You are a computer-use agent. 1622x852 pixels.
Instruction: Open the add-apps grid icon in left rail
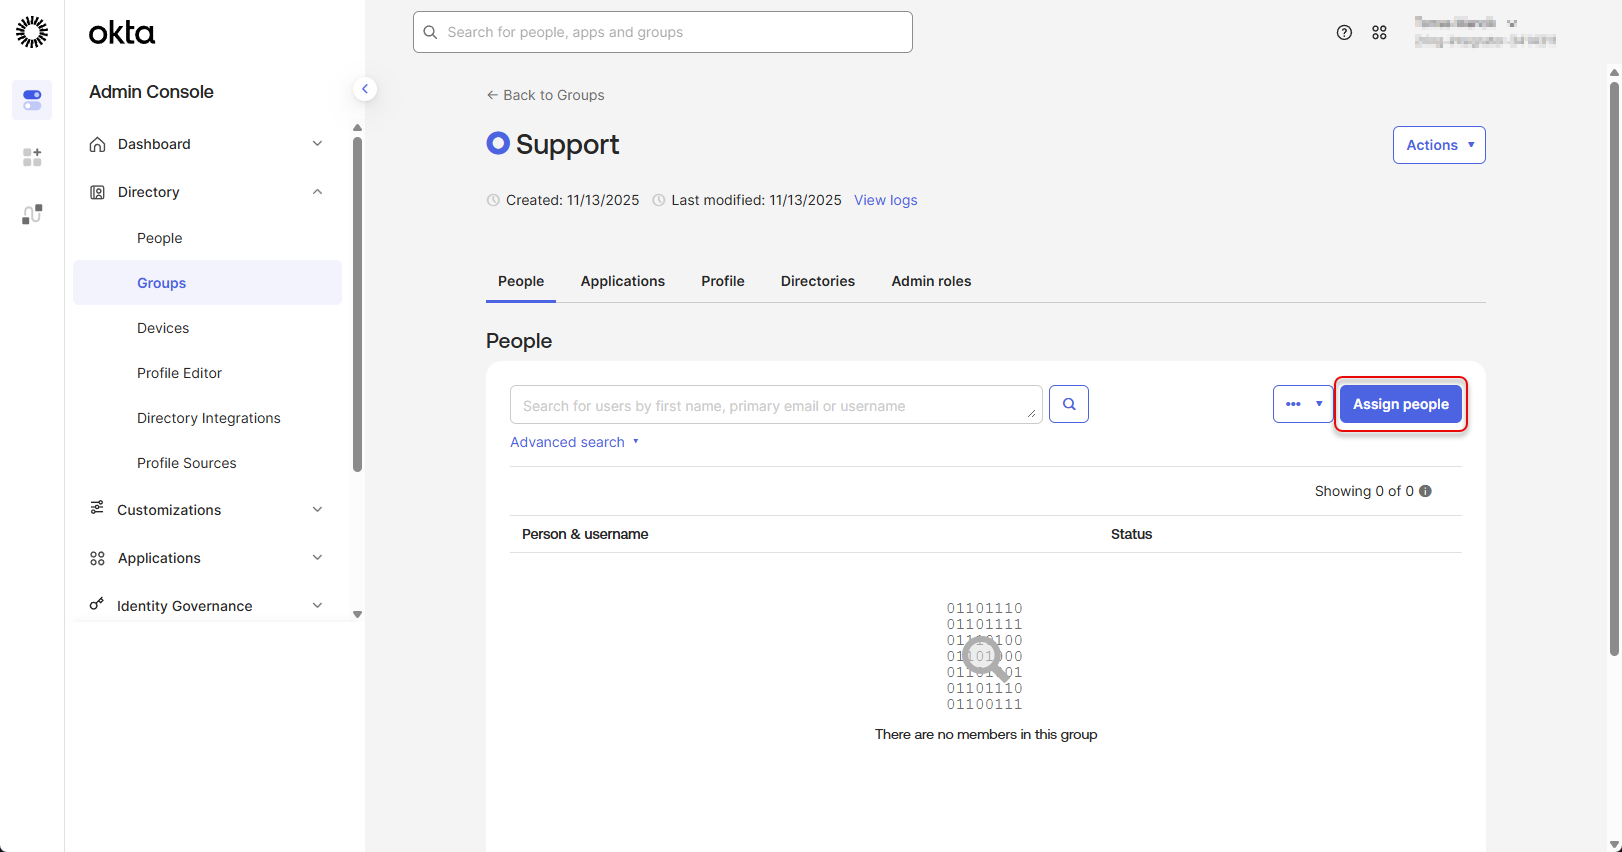[x=32, y=157]
